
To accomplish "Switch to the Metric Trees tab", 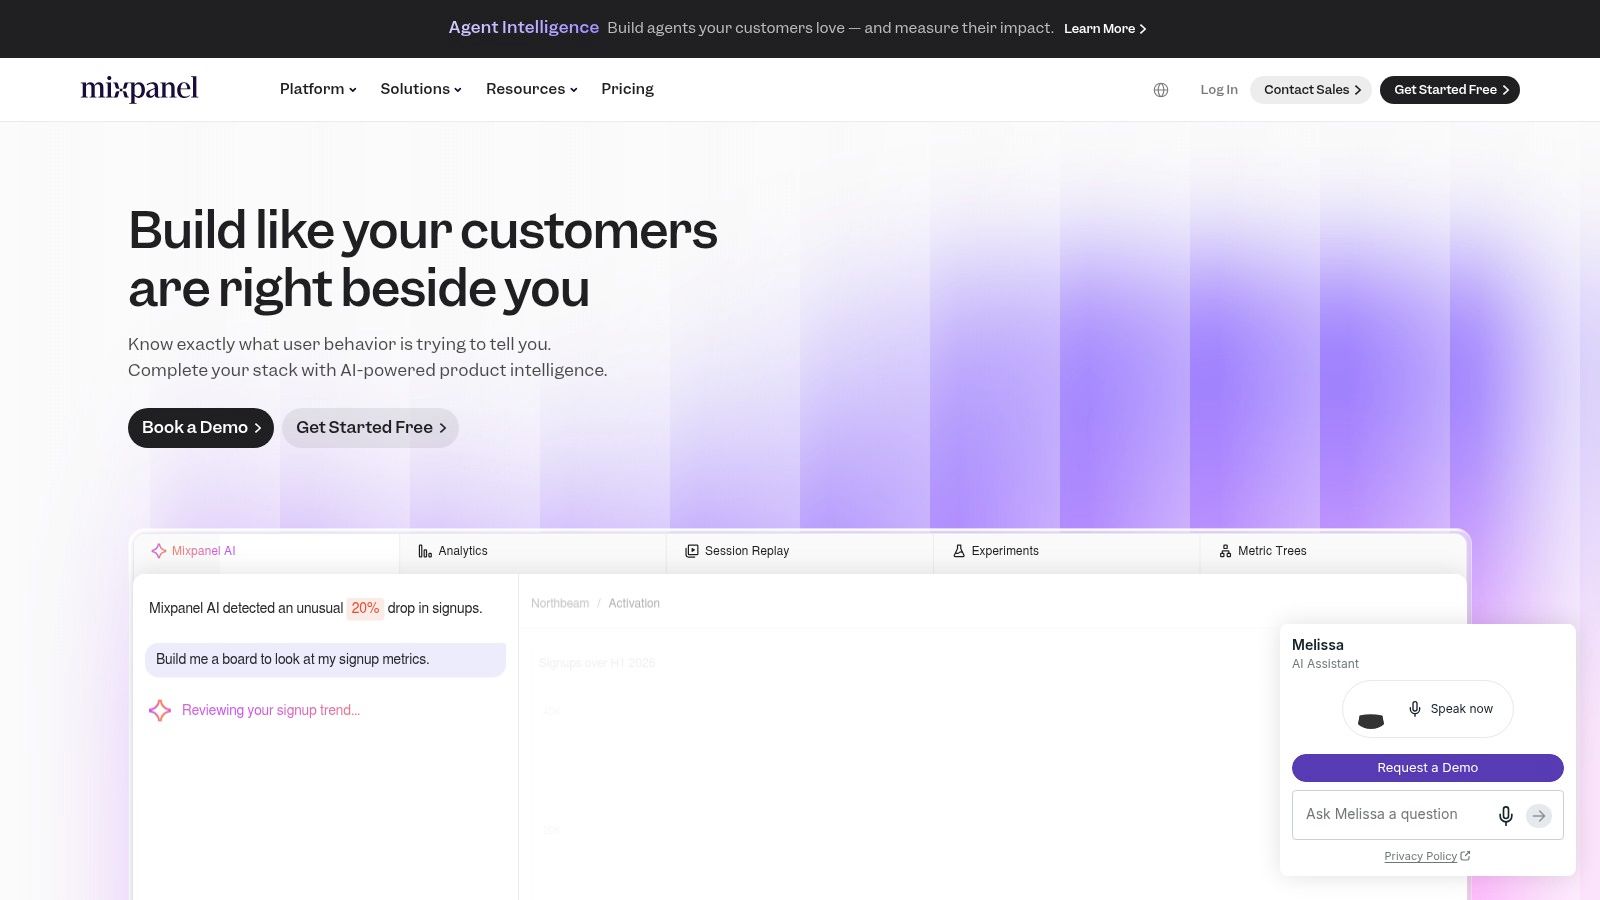I will click(x=1333, y=551).
